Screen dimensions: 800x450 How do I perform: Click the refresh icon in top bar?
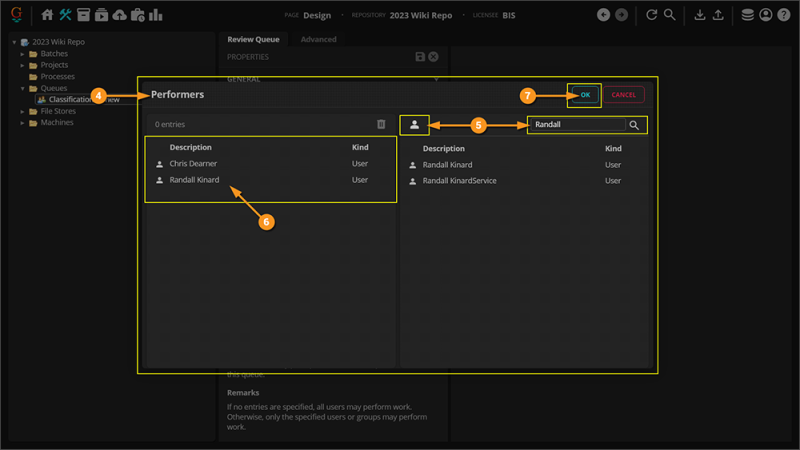coord(651,15)
